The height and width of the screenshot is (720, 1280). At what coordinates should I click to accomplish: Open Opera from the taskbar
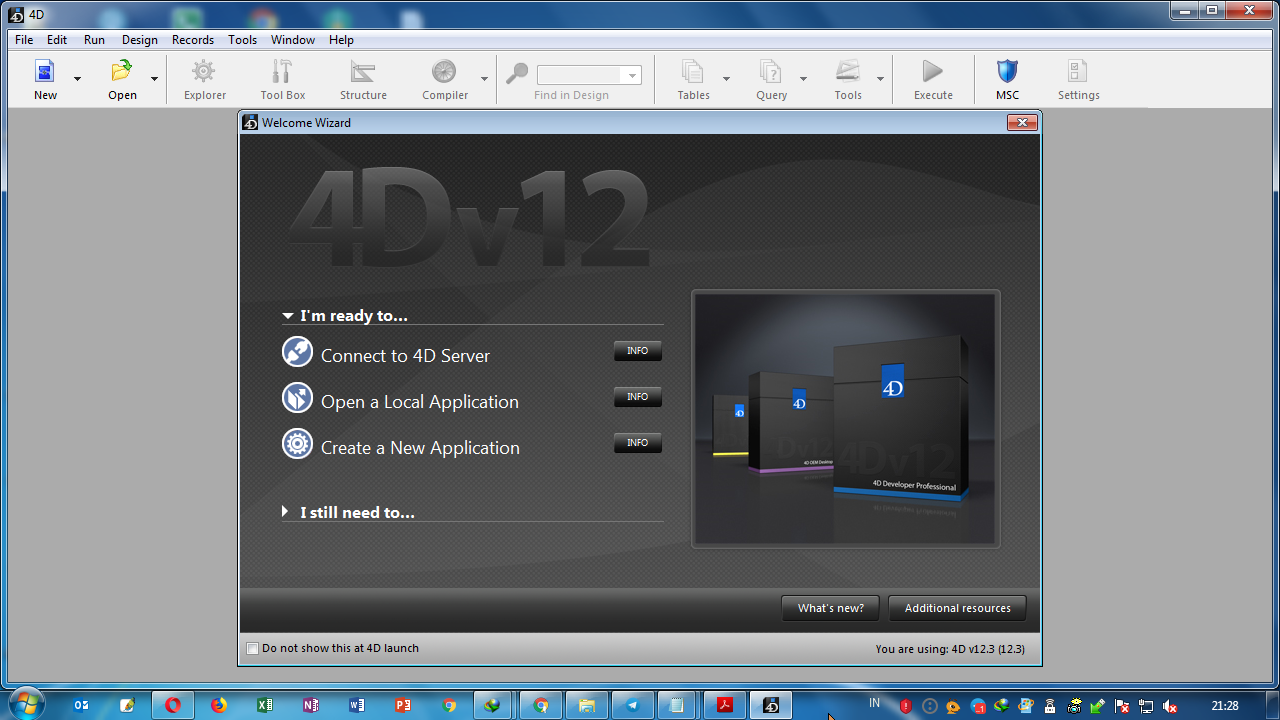point(172,705)
